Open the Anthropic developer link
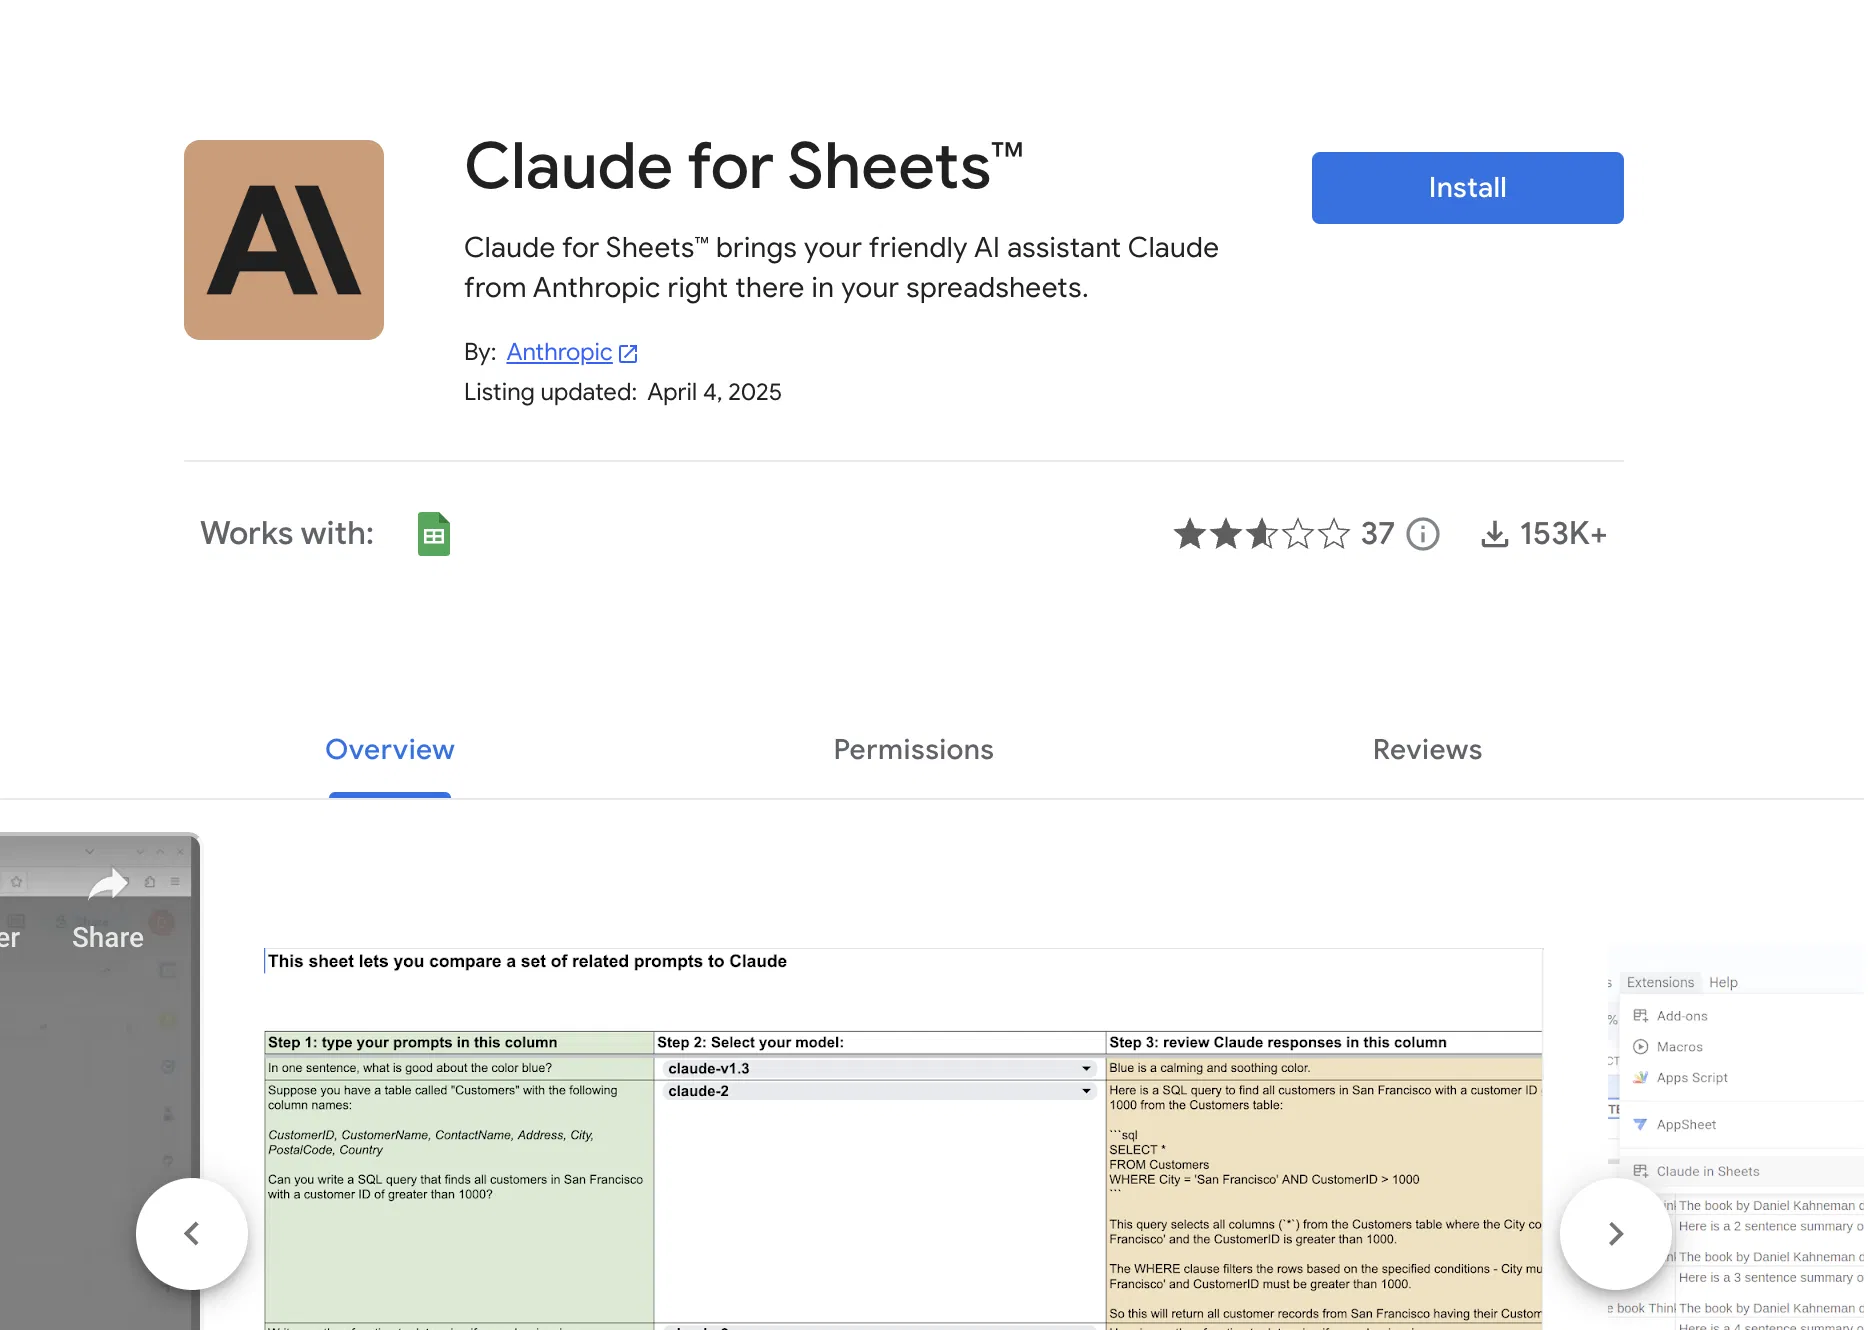The height and width of the screenshot is (1330, 1868). [x=559, y=352]
